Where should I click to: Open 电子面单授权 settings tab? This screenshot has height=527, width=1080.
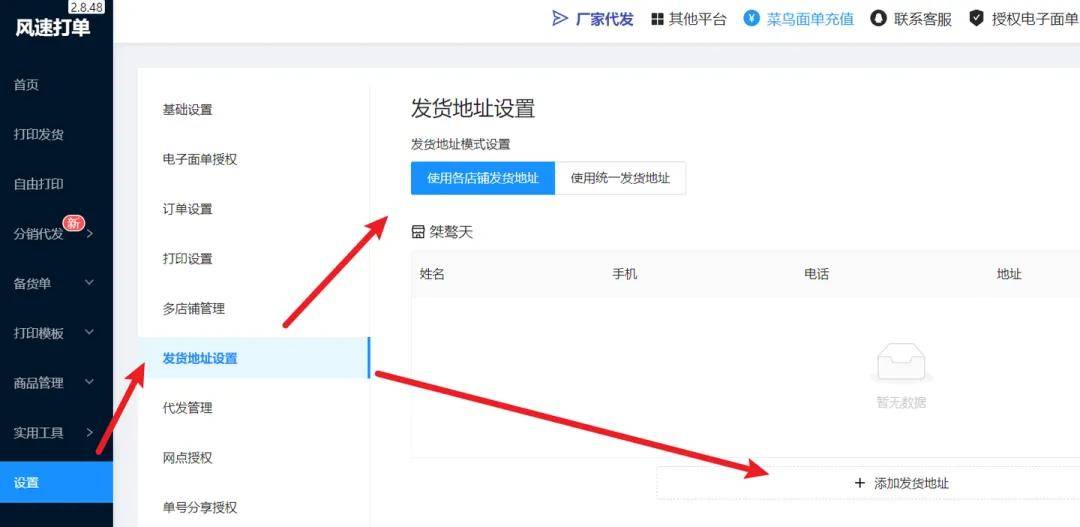[200, 159]
